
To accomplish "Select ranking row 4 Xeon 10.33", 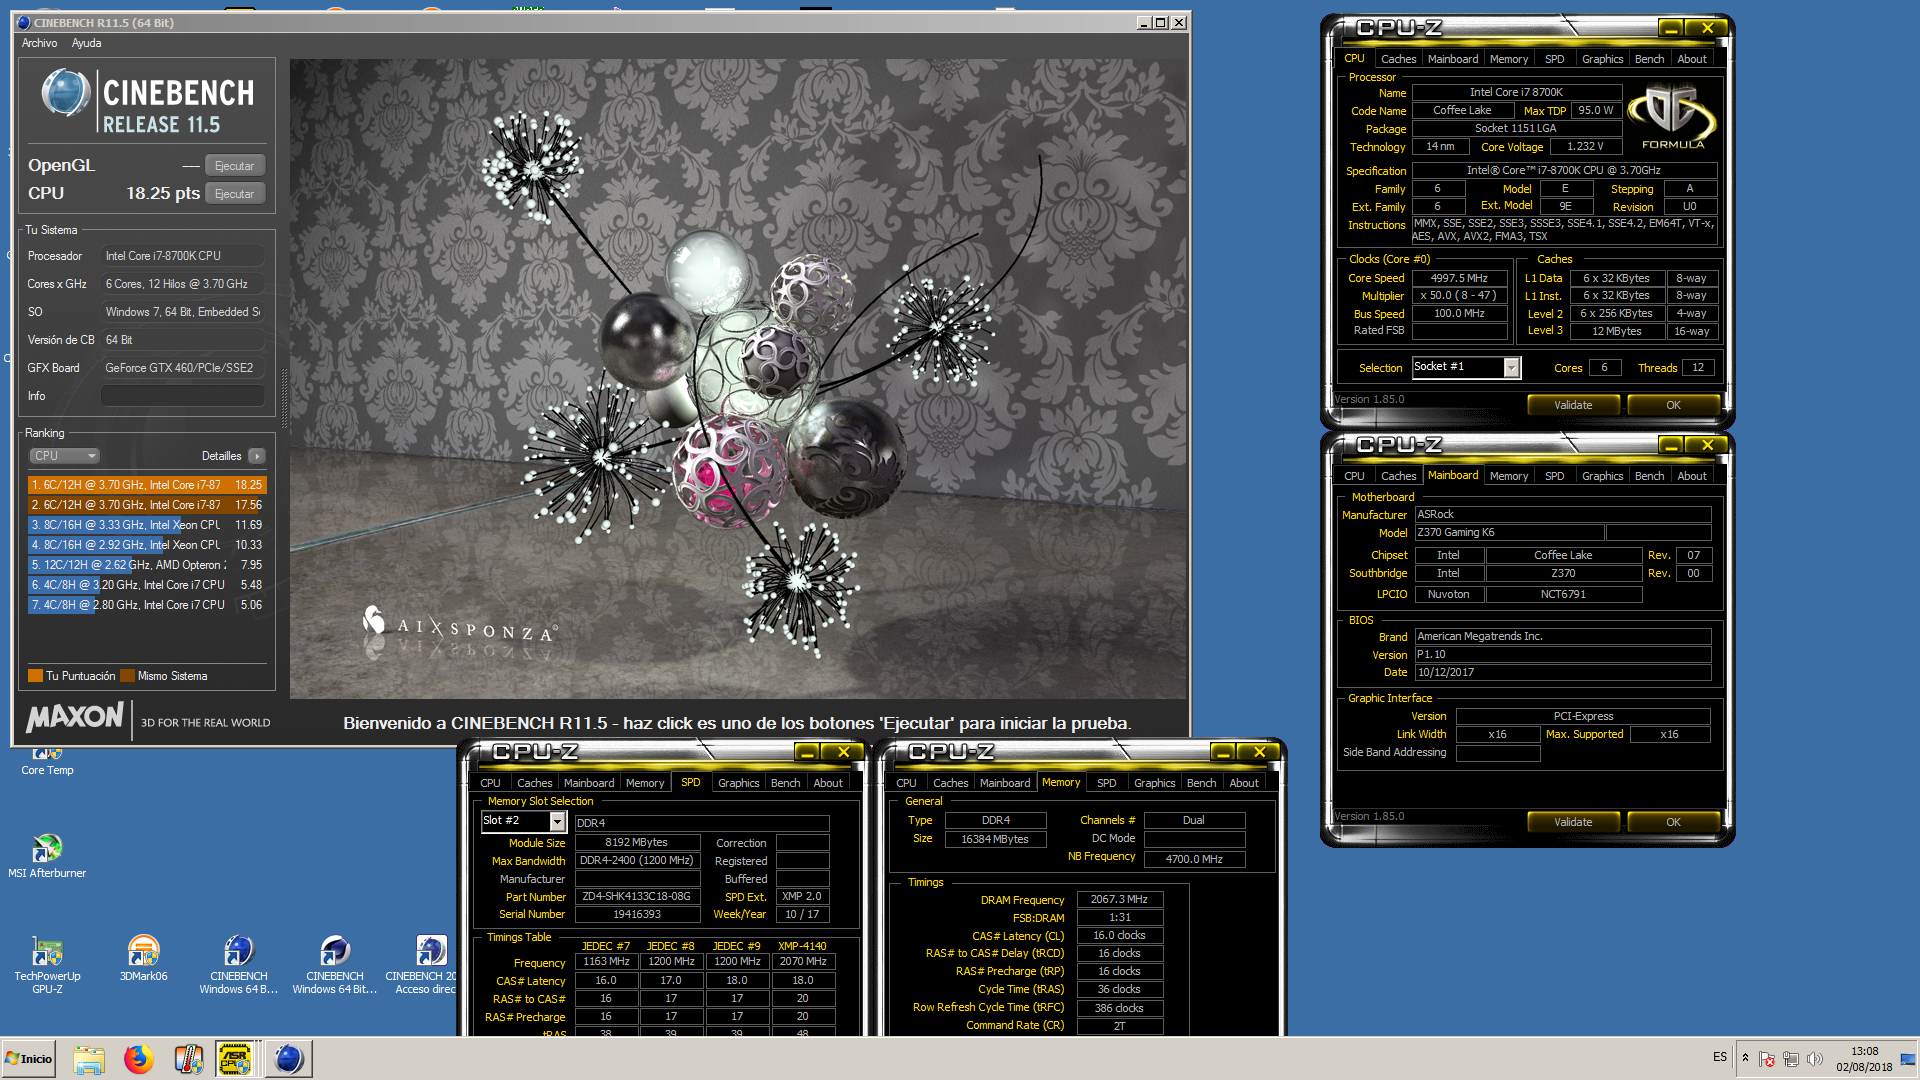I will 147,545.
